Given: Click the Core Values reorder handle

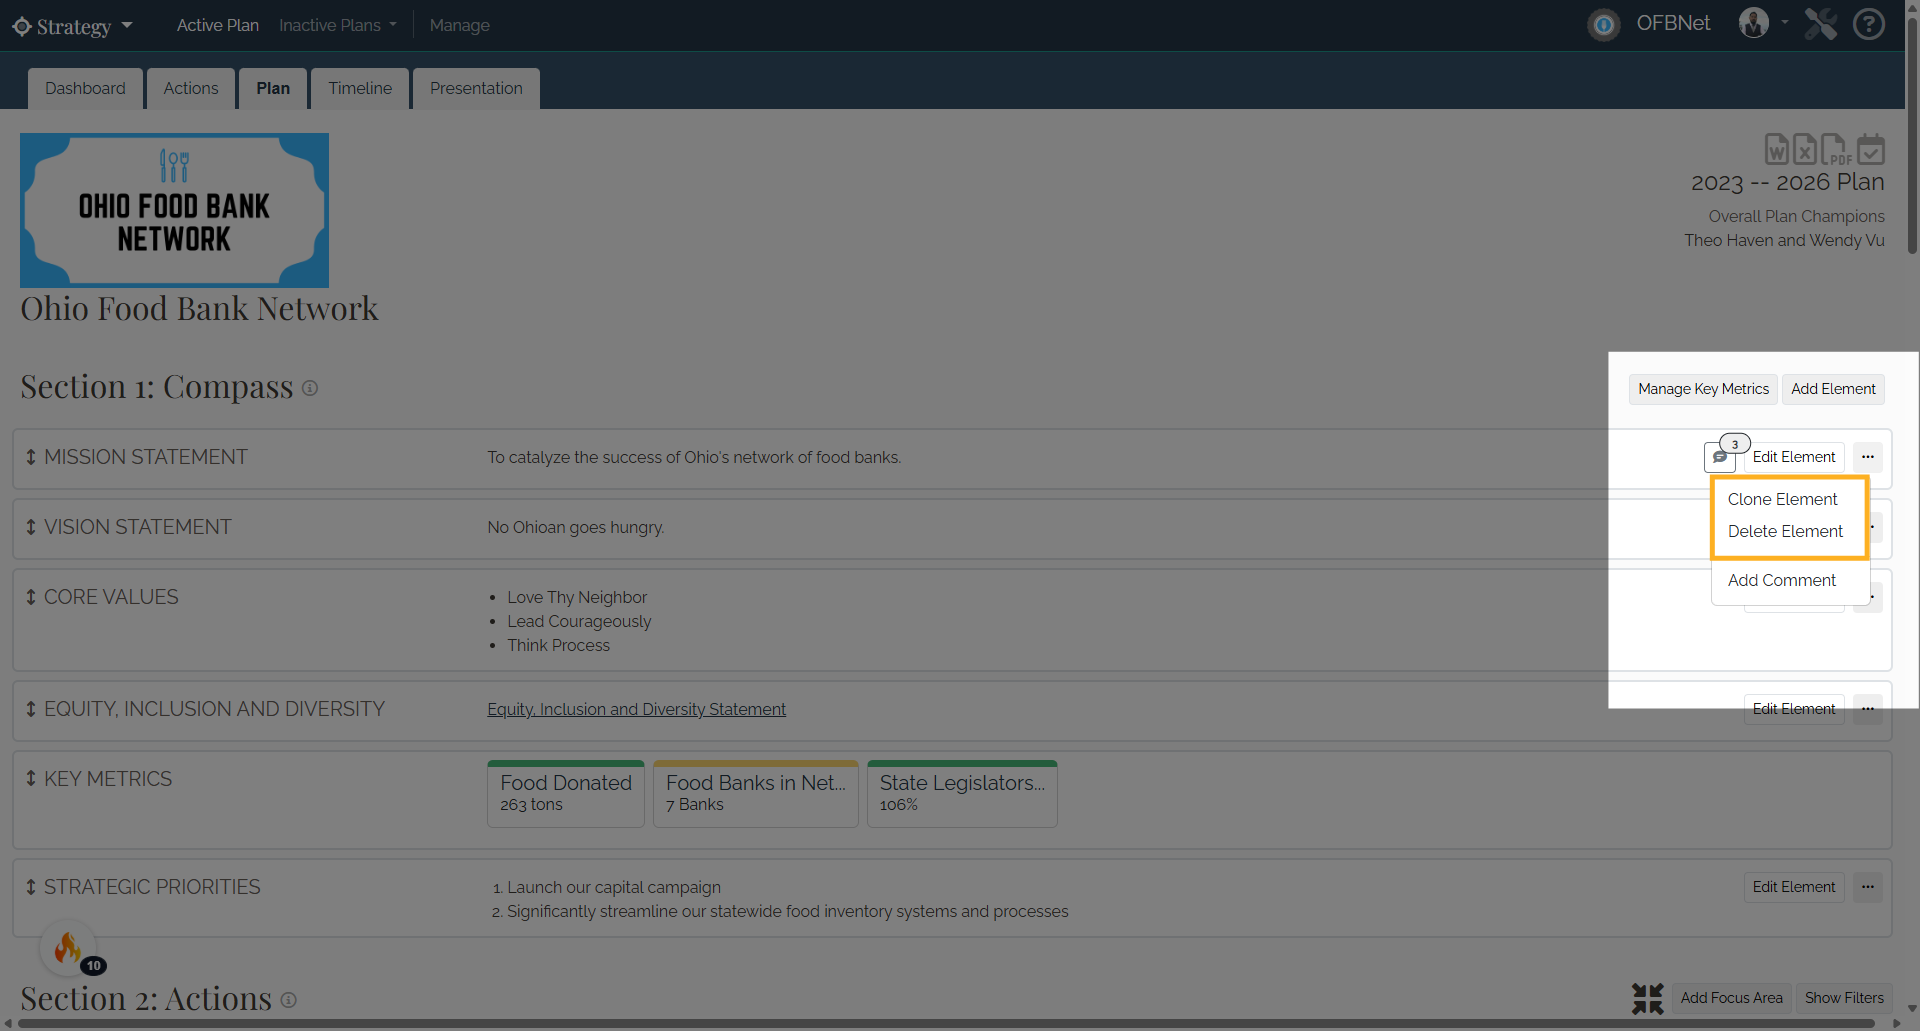Looking at the screenshot, I should pyautogui.click(x=31, y=597).
